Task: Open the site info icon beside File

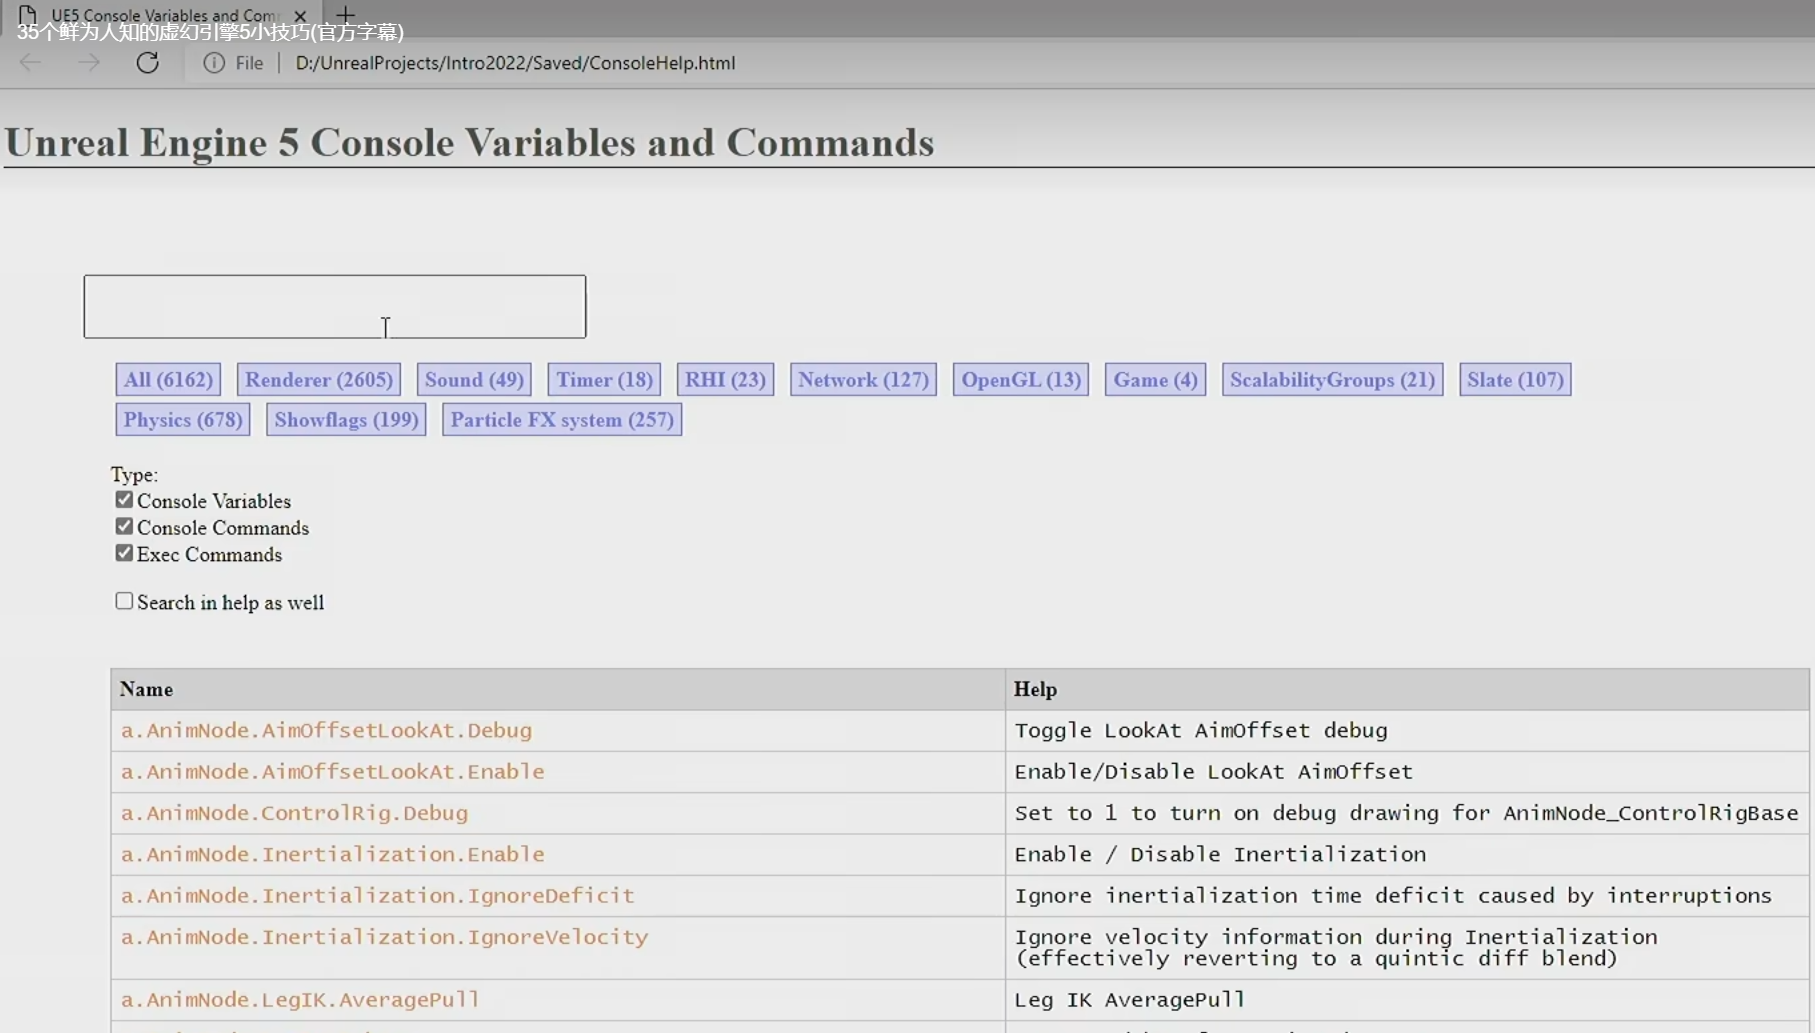Action: click(x=214, y=63)
